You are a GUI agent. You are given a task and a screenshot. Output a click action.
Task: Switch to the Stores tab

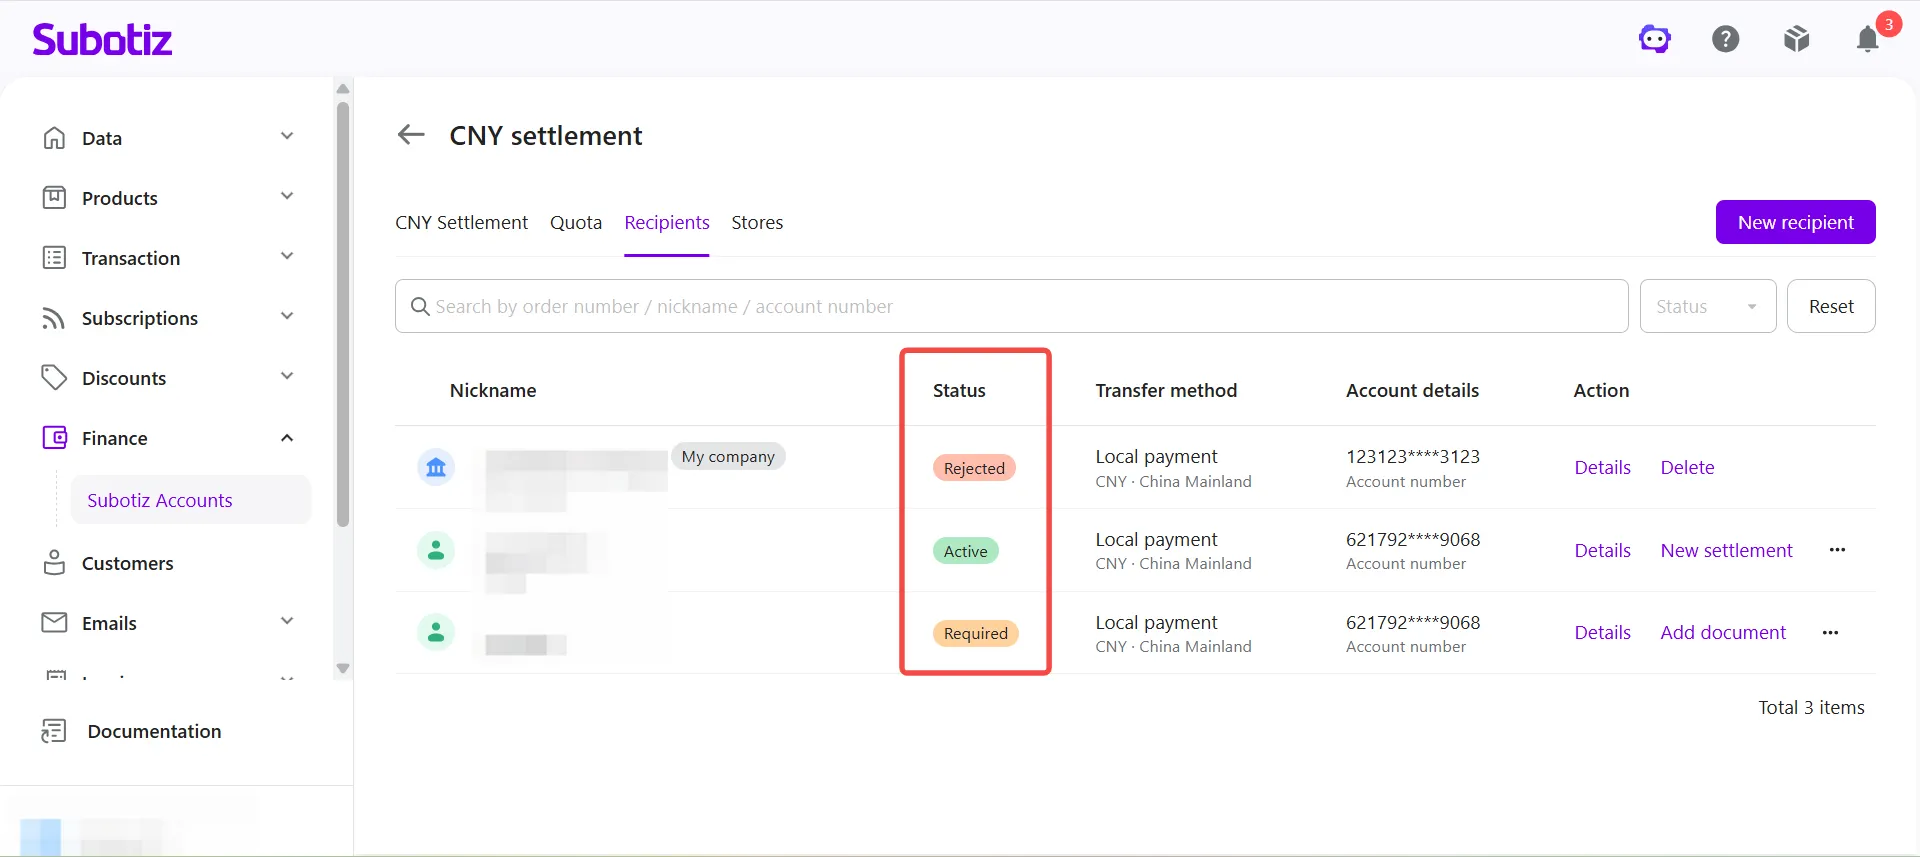[757, 222]
